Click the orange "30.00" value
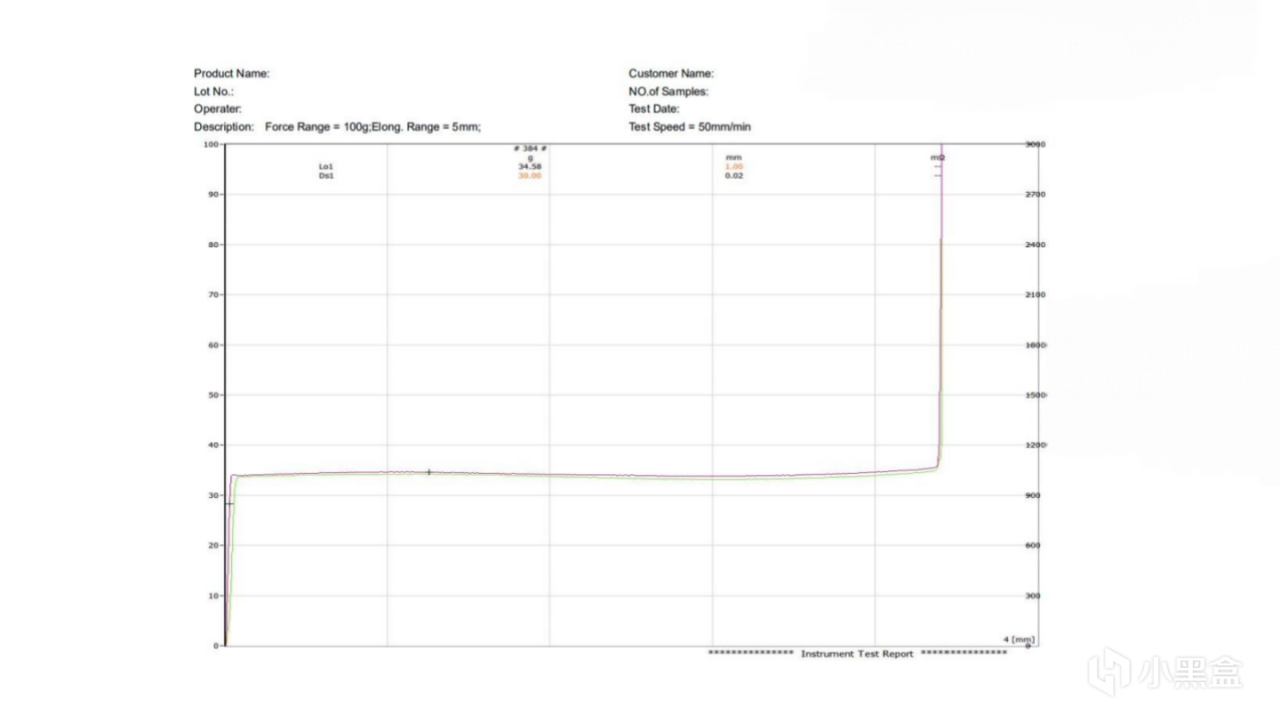Screen dimensions: 1280x715 pyautogui.click(x=530, y=176)
